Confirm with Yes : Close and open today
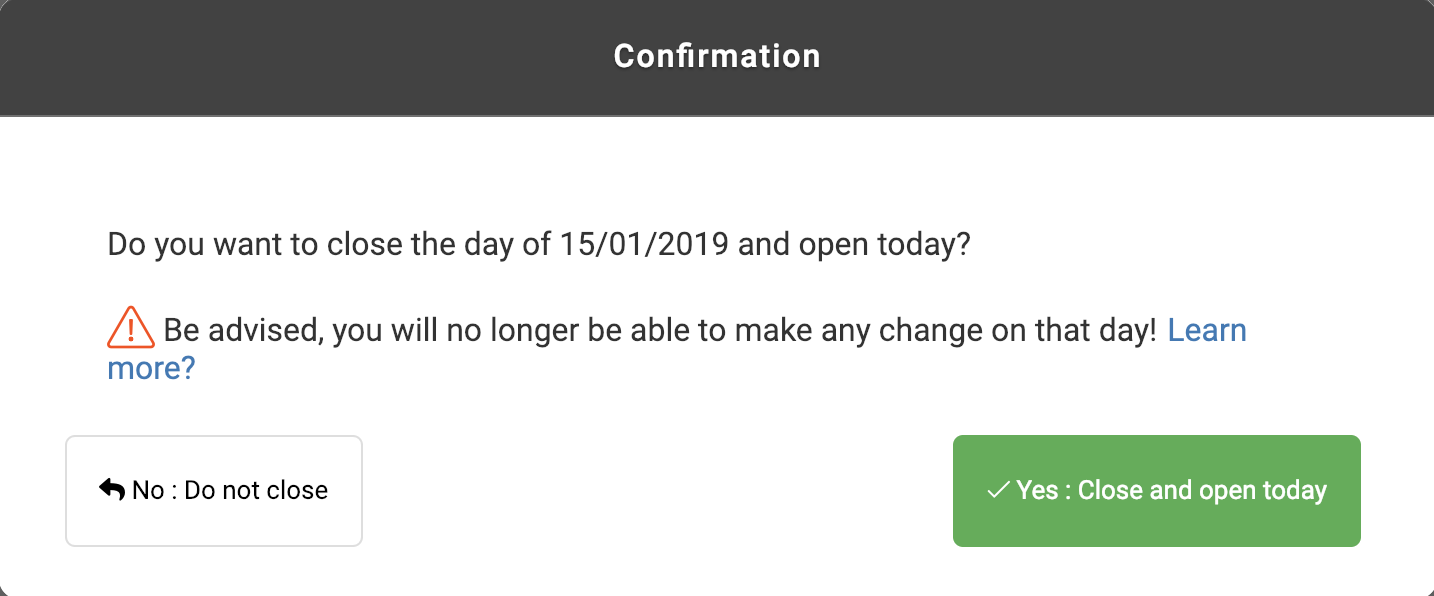 point(1157,491)
